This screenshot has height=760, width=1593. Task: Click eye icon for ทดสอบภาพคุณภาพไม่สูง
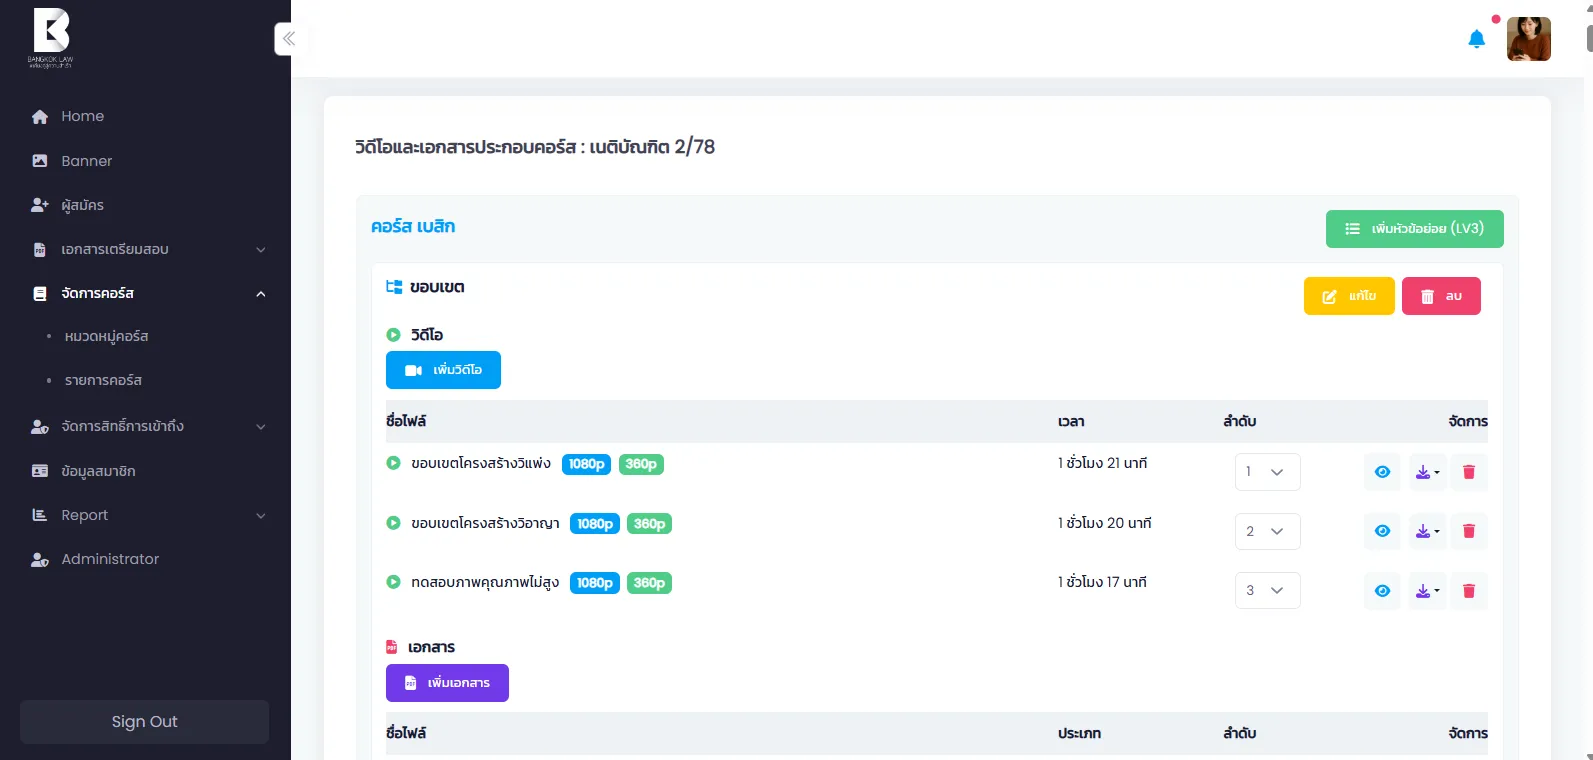pos(1382,591)
